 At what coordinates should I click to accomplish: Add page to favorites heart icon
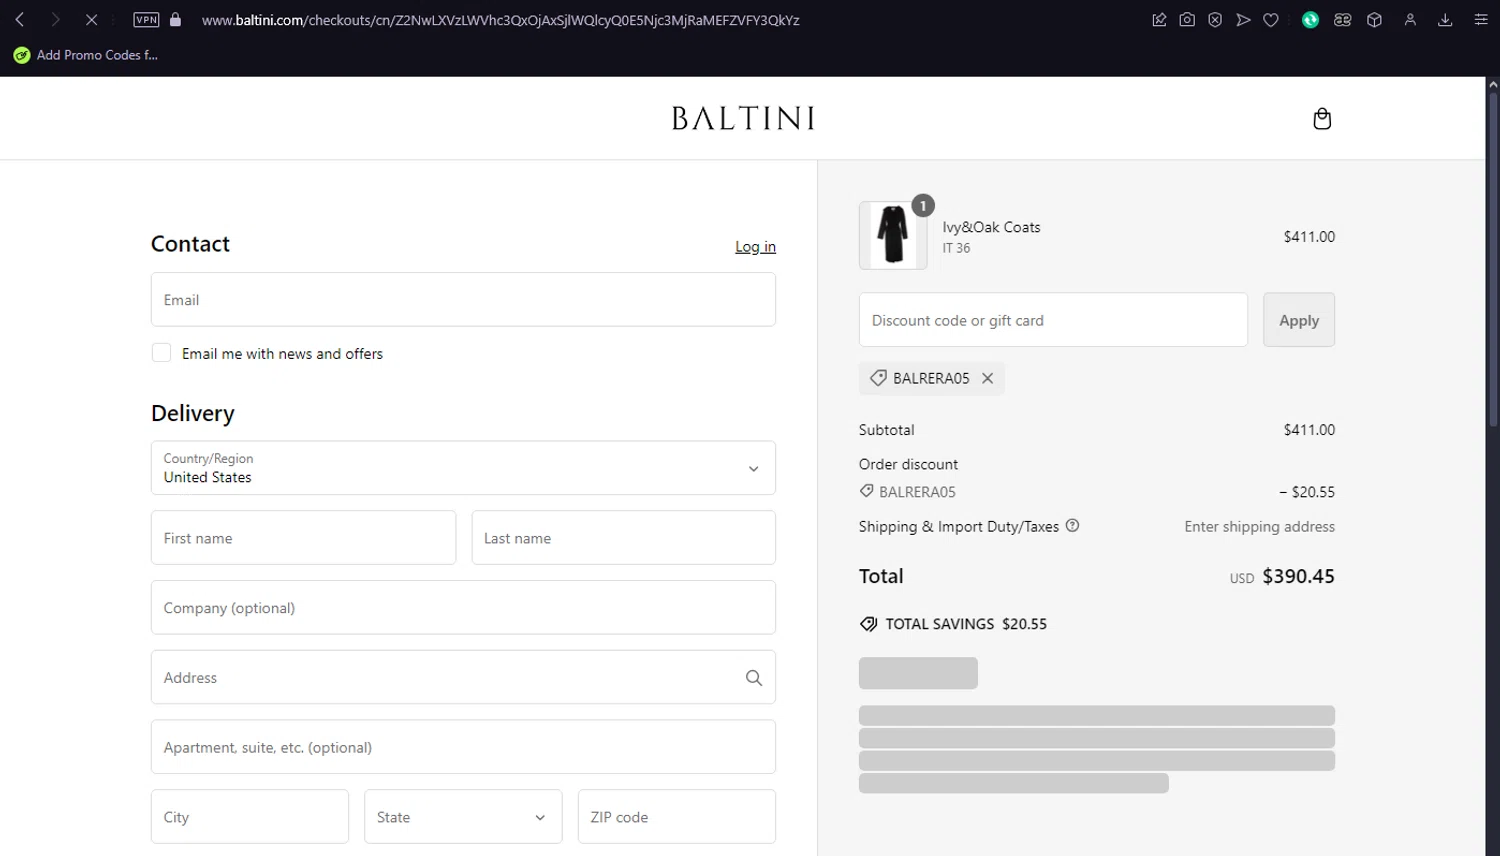[1271, 19]
